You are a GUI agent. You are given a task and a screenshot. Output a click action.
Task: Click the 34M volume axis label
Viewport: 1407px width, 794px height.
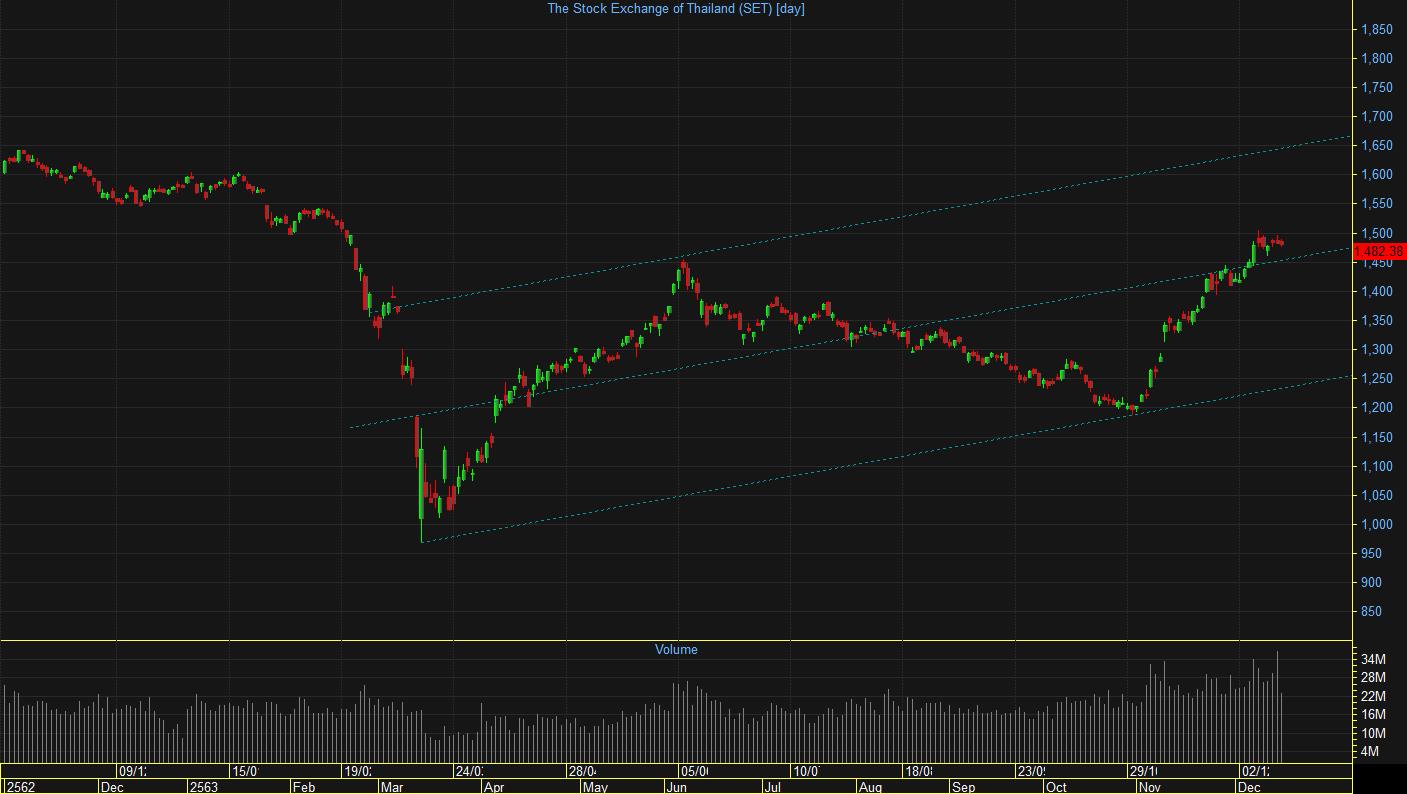(x=1373, y=660)
